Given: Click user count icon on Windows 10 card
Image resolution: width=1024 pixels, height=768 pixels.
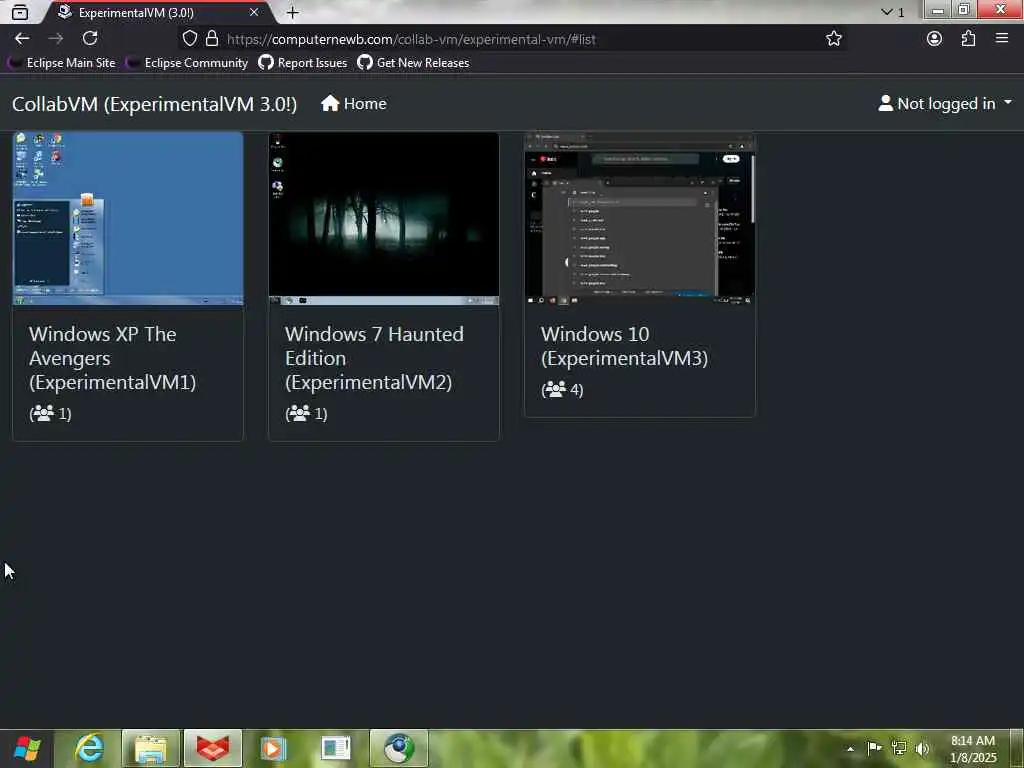Looking at the screenshot, I should (556, 389).
